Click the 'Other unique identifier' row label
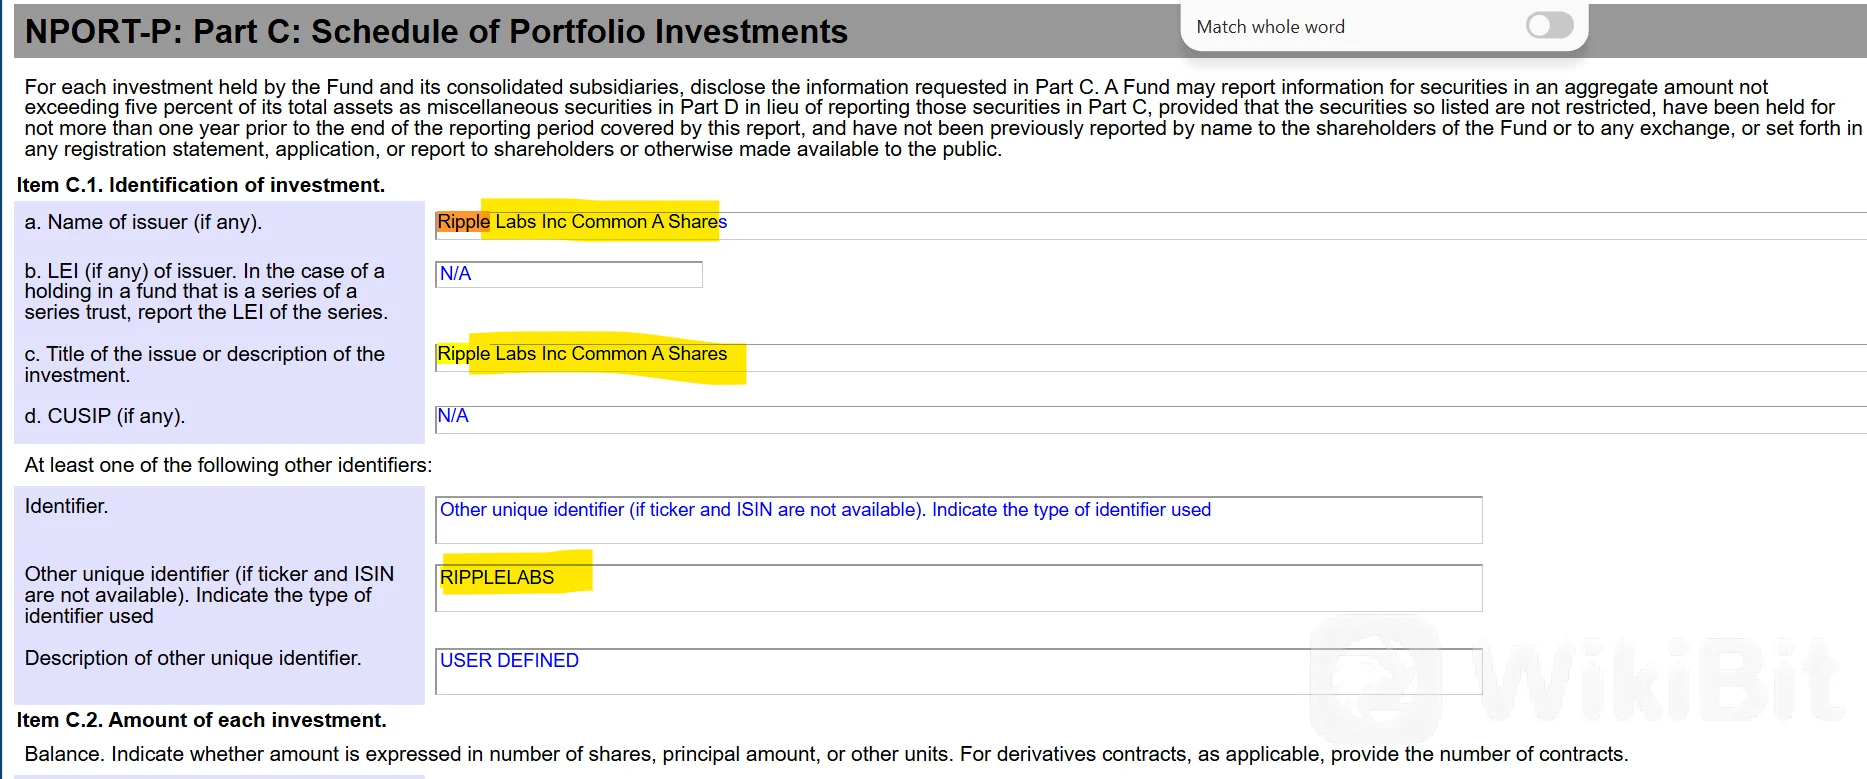 point(209,595)
